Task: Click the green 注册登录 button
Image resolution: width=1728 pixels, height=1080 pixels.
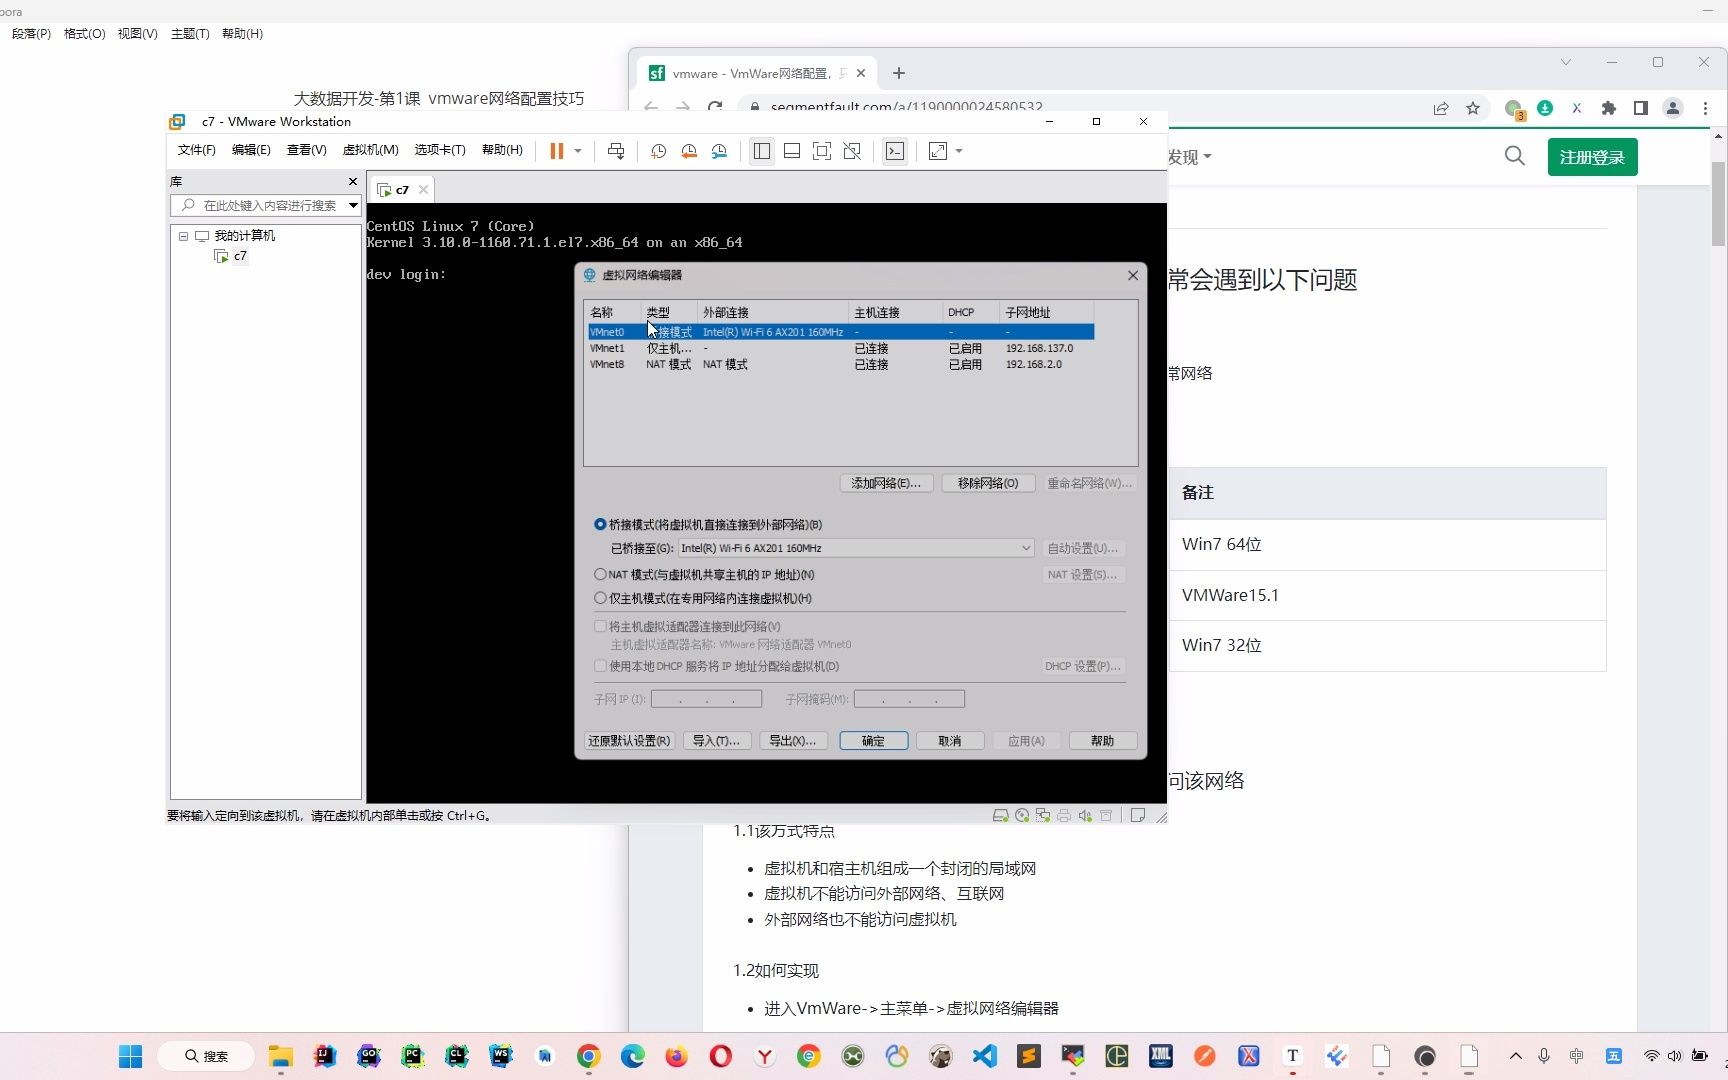Action: coord(1592,157)
